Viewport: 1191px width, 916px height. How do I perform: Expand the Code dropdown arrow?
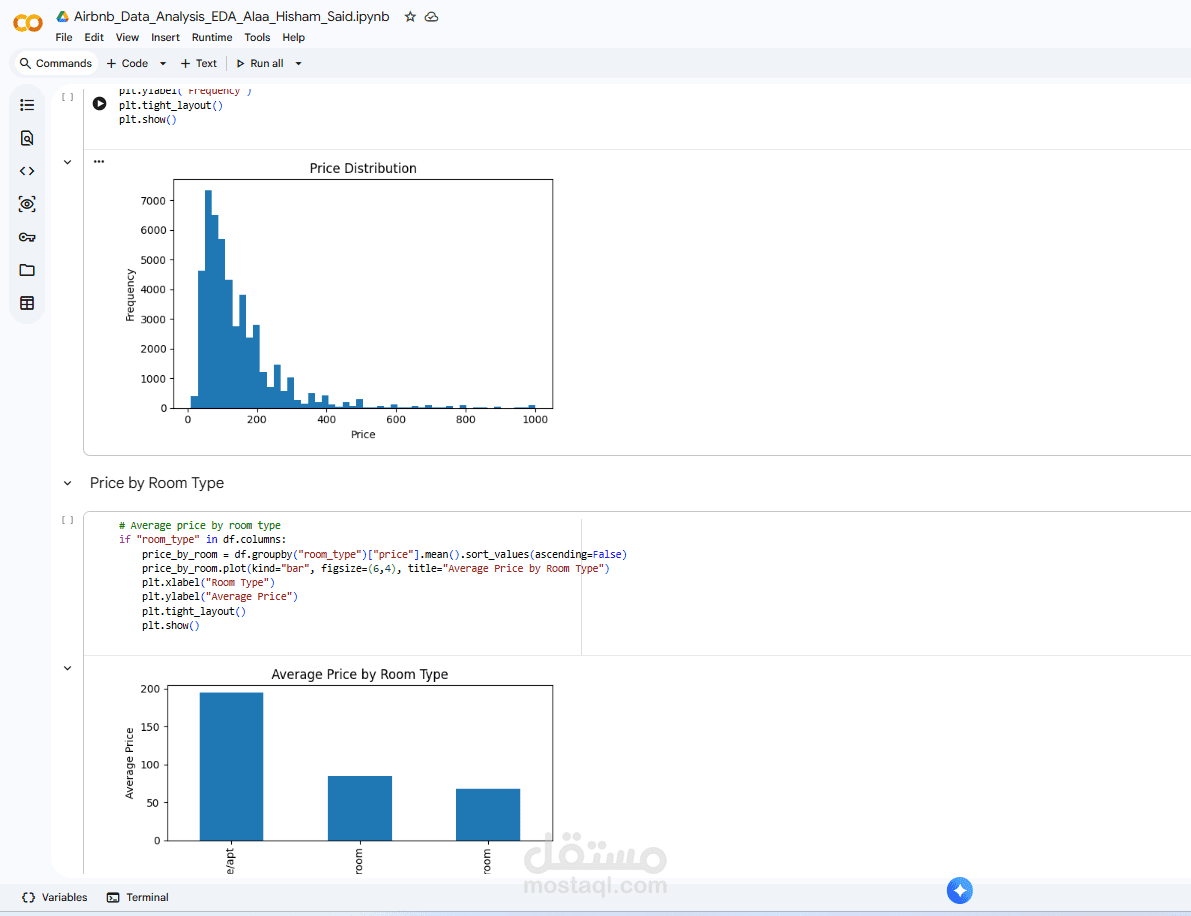point(163,64)
